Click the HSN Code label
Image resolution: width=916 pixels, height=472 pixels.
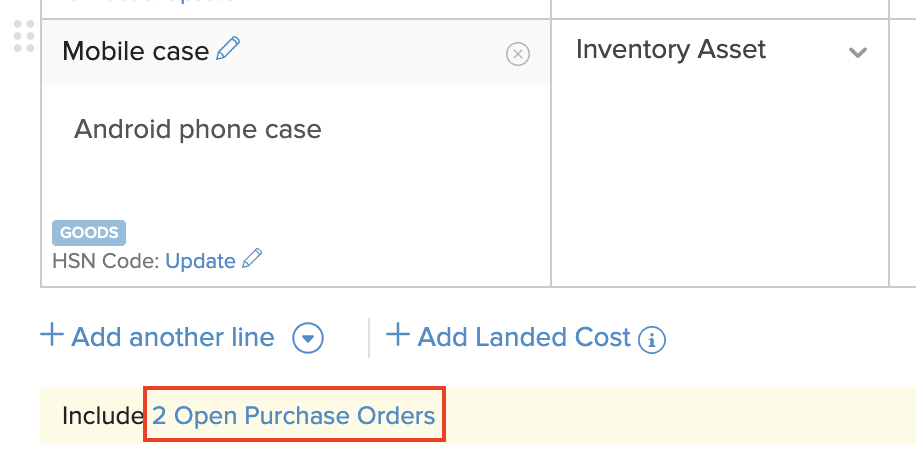coord(106,261)
